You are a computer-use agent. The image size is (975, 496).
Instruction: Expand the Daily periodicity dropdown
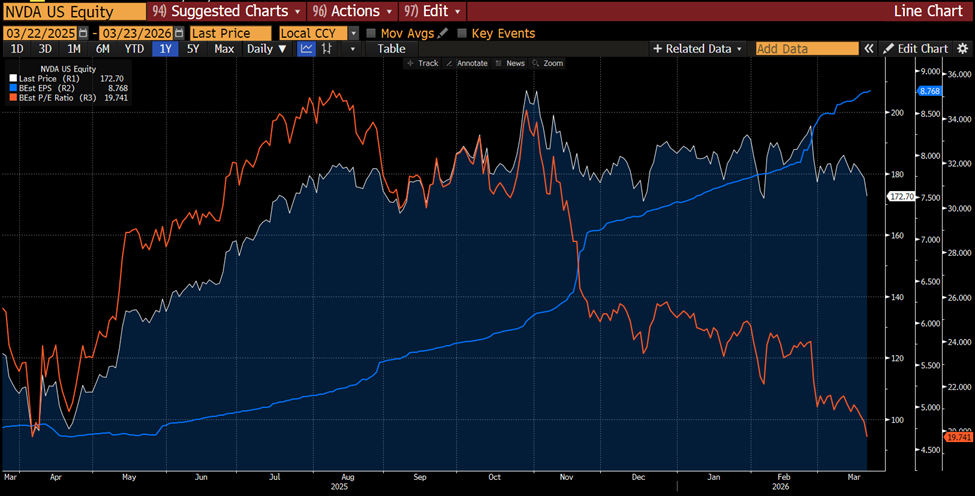pyautogui.click(x=266, y=48)
